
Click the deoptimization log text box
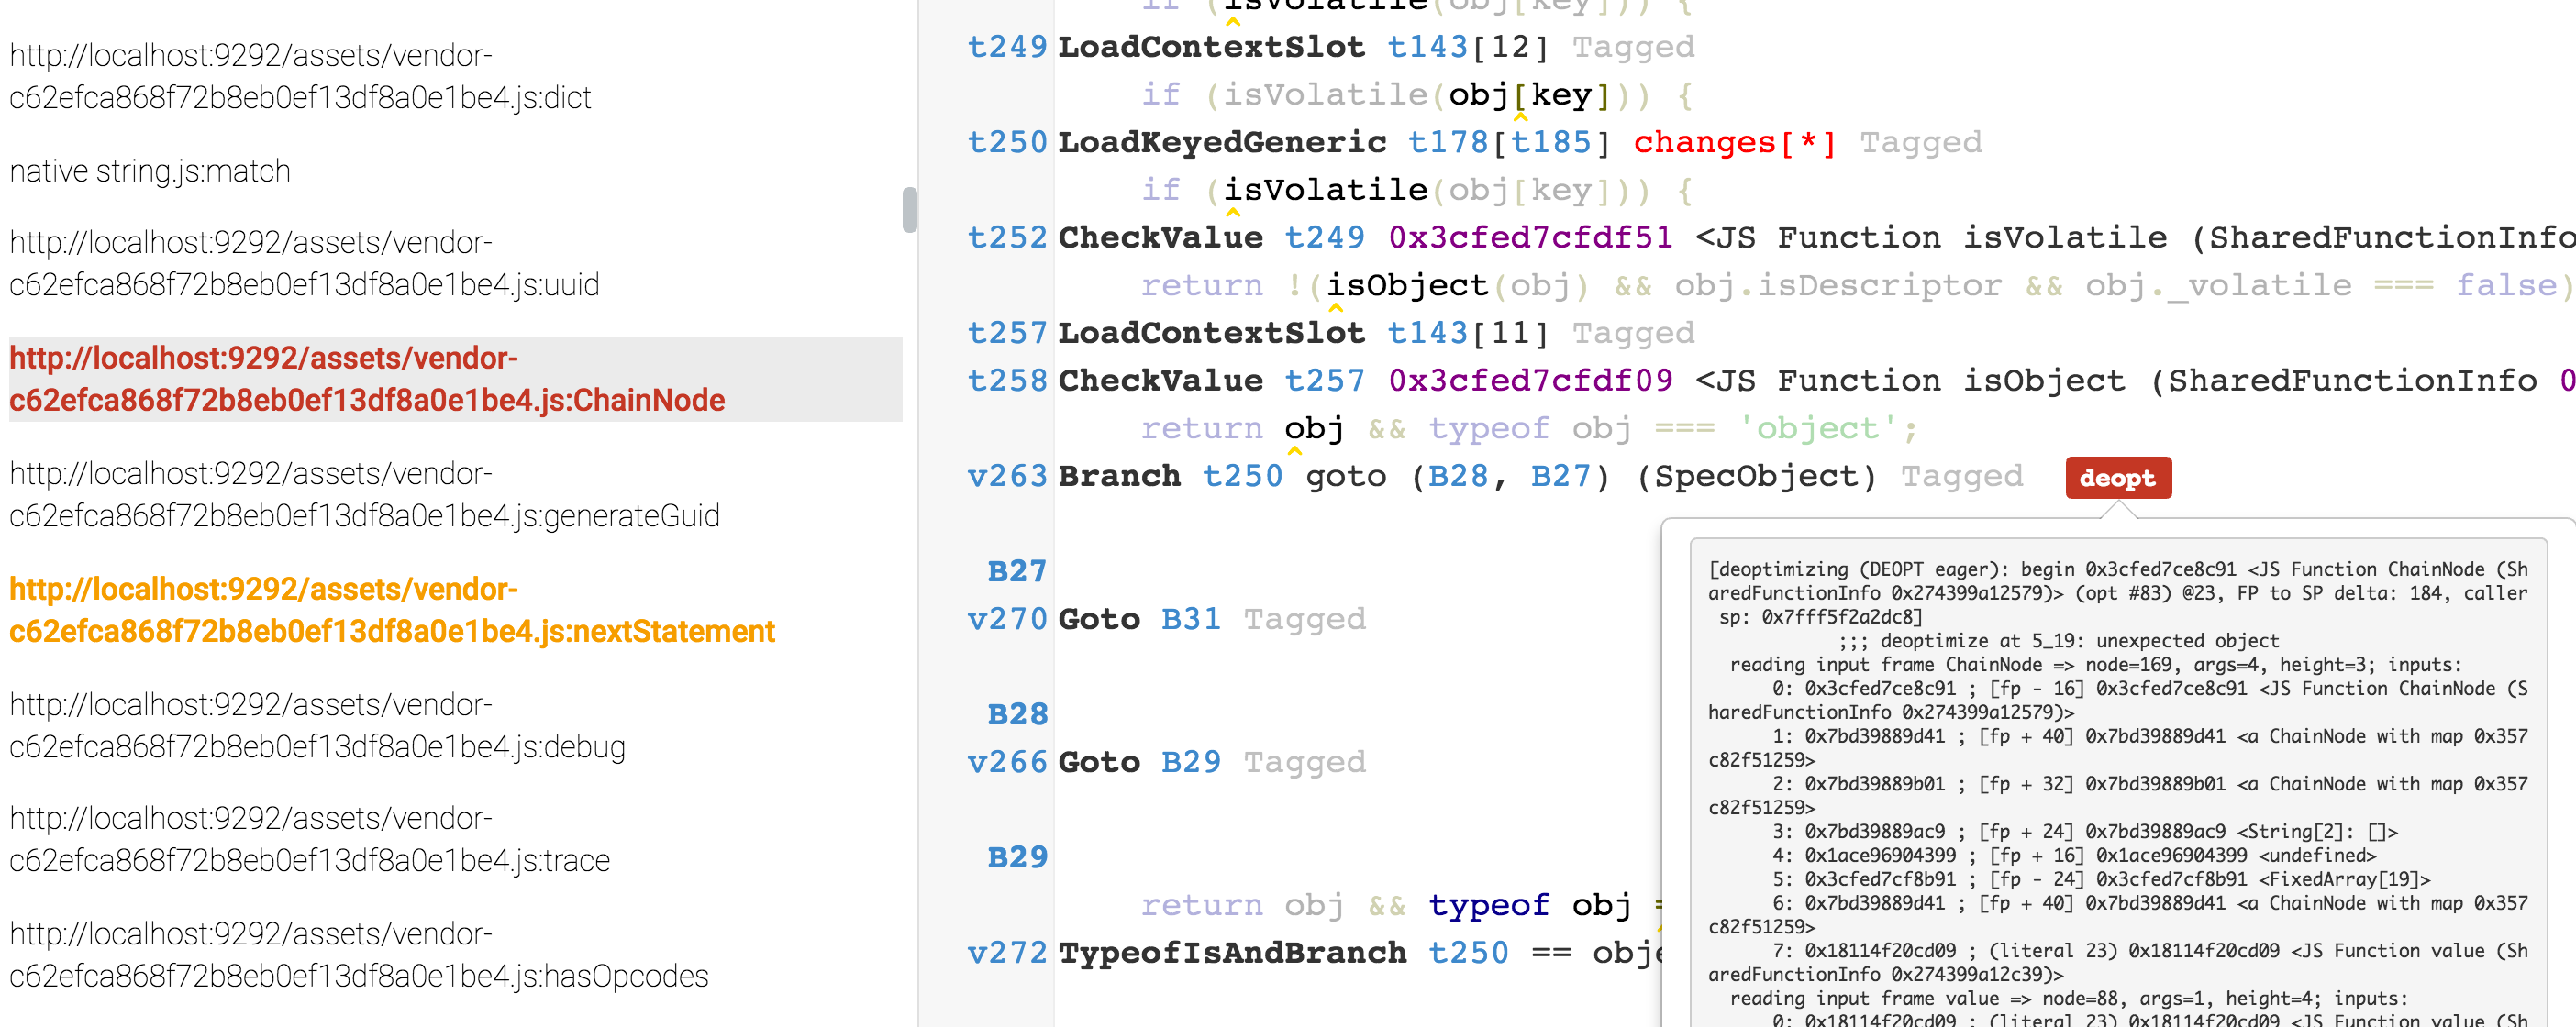click(2117, 785)
